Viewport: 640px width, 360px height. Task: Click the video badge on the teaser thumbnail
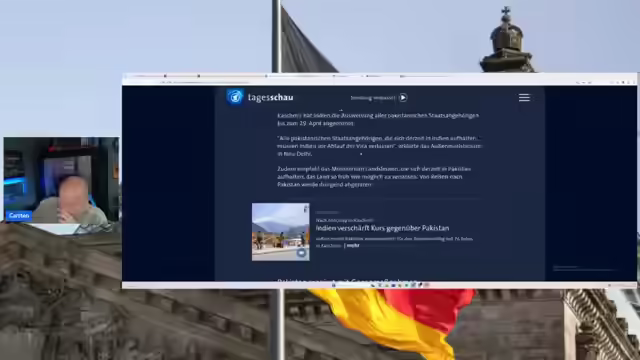pos(301,253)
